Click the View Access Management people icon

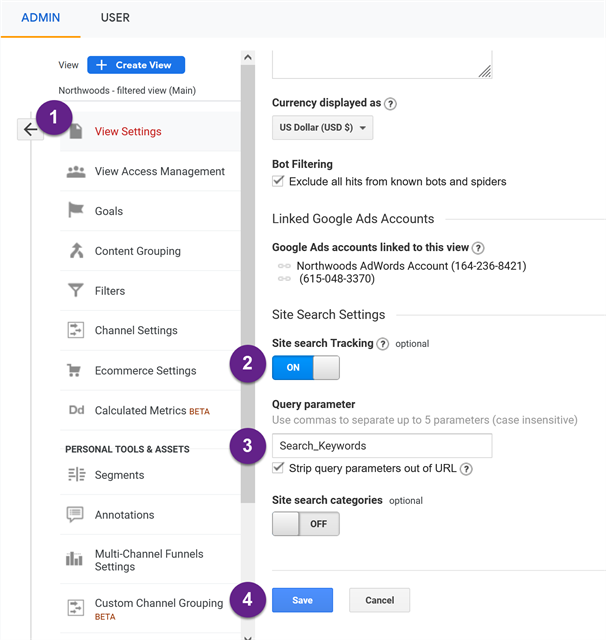[76, 172]
